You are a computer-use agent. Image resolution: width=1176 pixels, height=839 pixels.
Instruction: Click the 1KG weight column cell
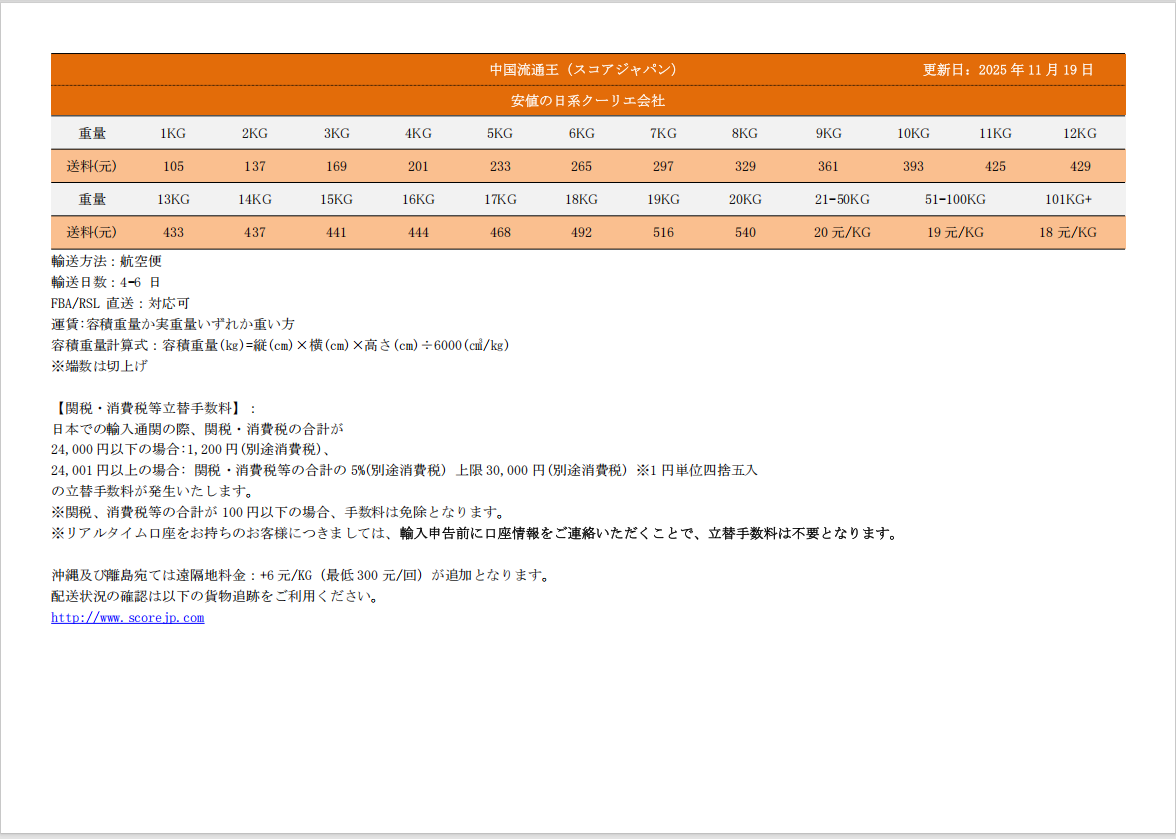point(173,133)
